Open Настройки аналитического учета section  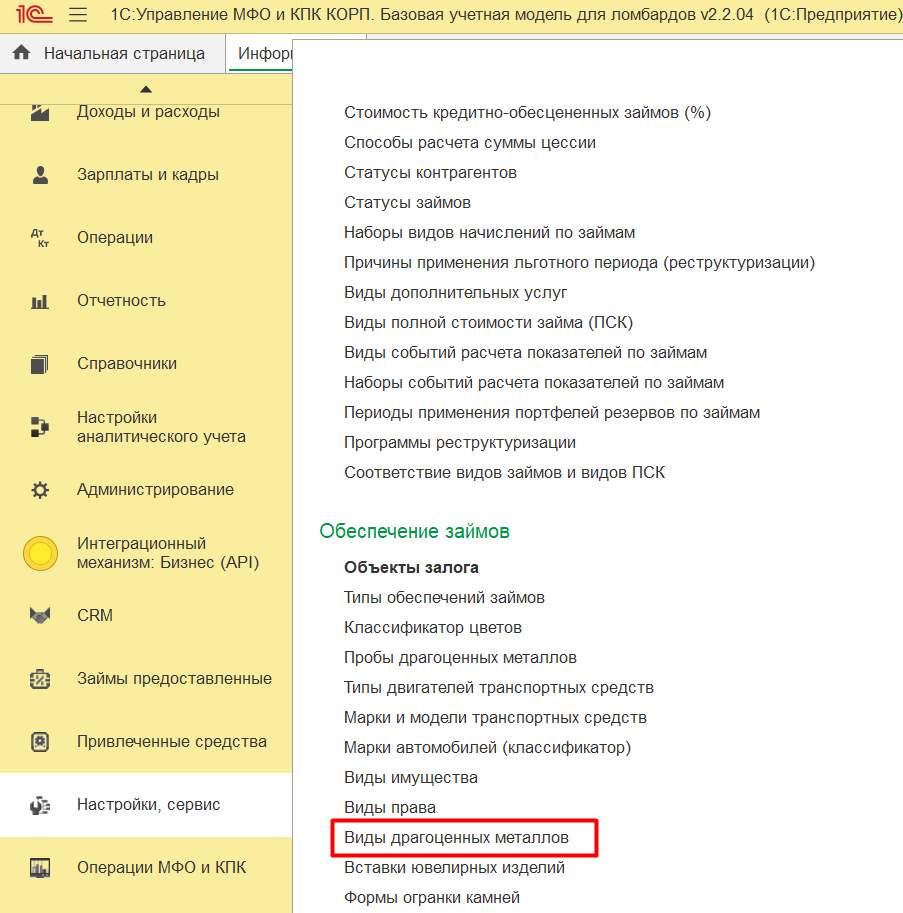point(161,427)
